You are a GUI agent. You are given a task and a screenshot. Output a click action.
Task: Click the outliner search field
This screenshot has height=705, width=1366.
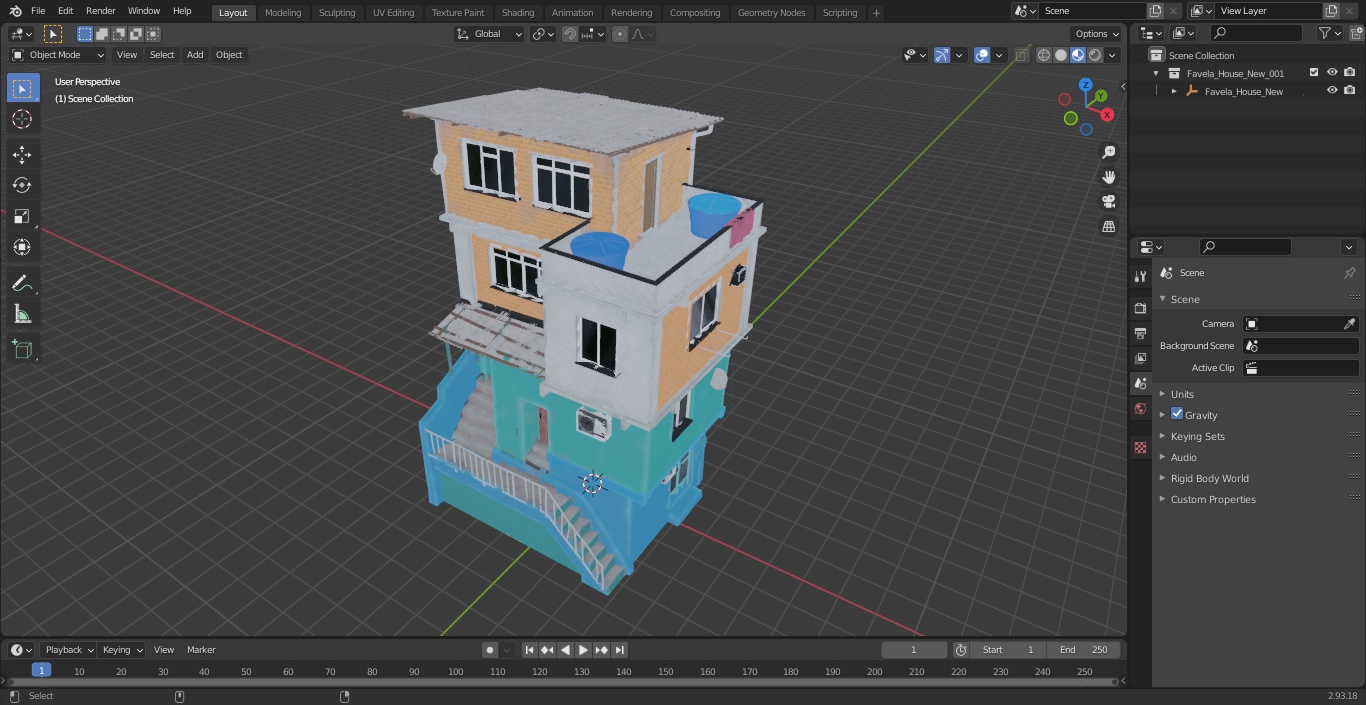[x=1255, y=33]
